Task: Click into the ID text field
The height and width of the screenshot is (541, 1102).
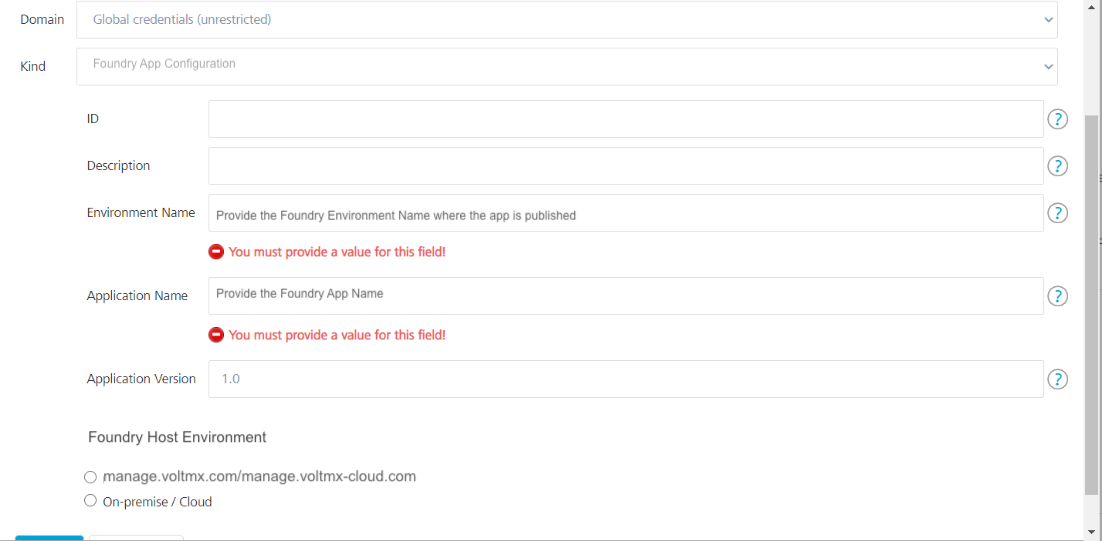Action: coord(625,119)
